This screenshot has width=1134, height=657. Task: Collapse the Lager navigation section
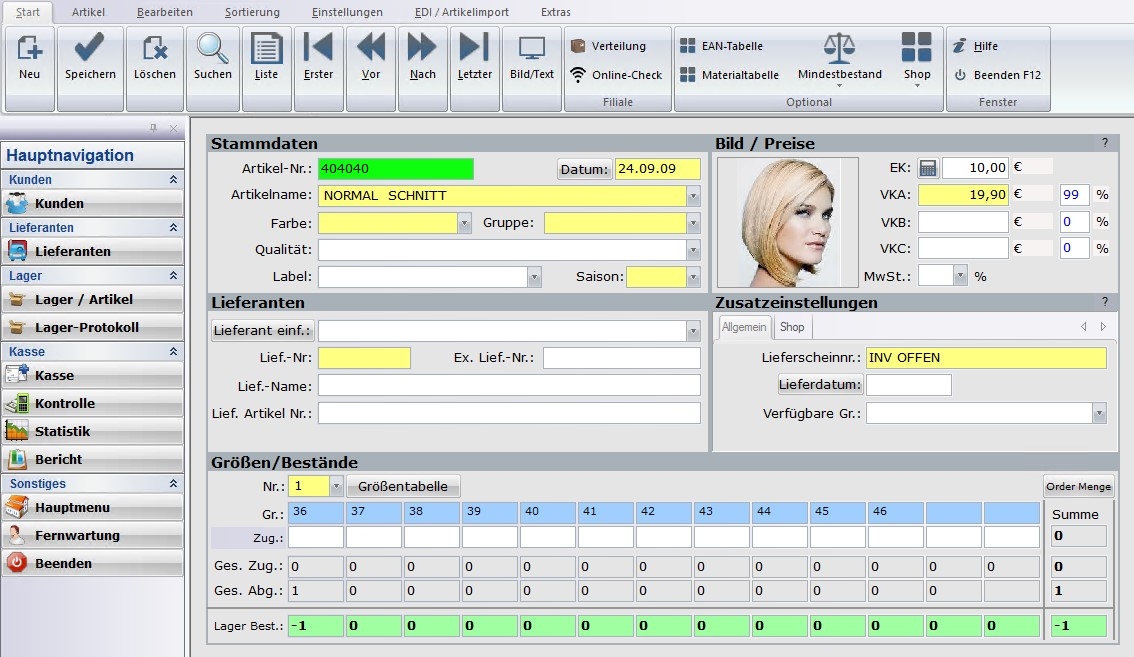coord(174,276)
